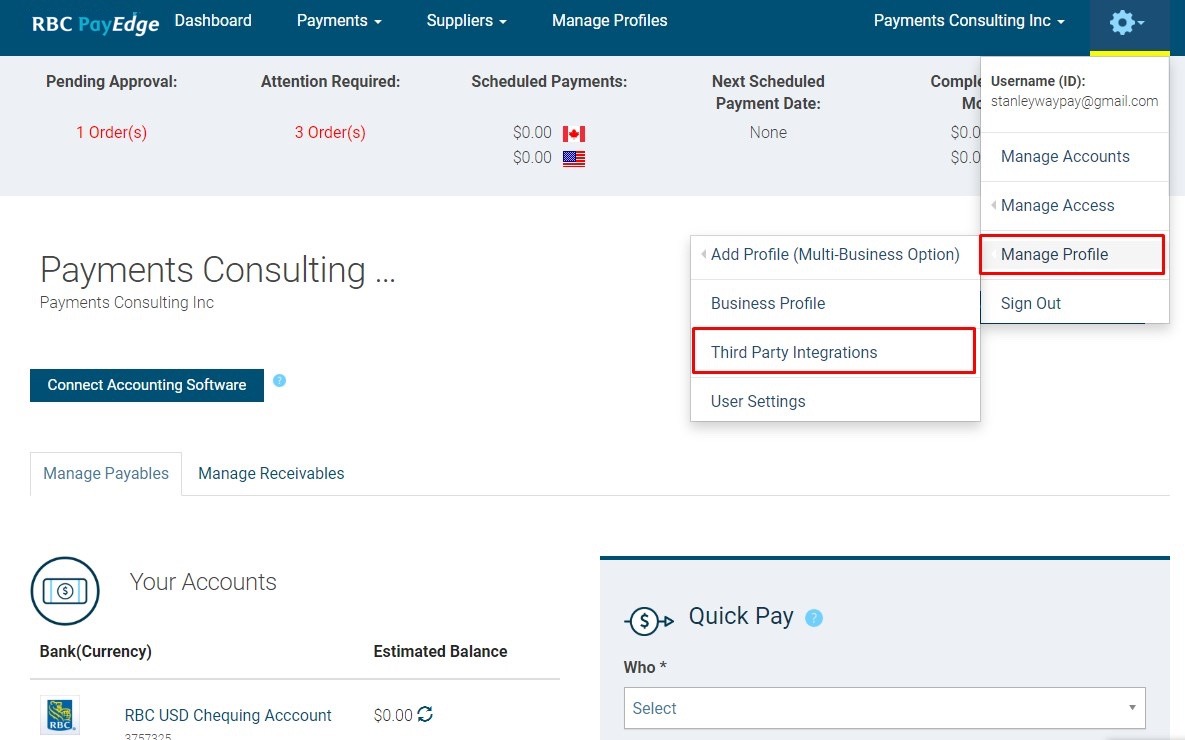This screenshot has width=1185, height=740.
Task: Select Sign Out from the menu
Action: (1030, 304)
